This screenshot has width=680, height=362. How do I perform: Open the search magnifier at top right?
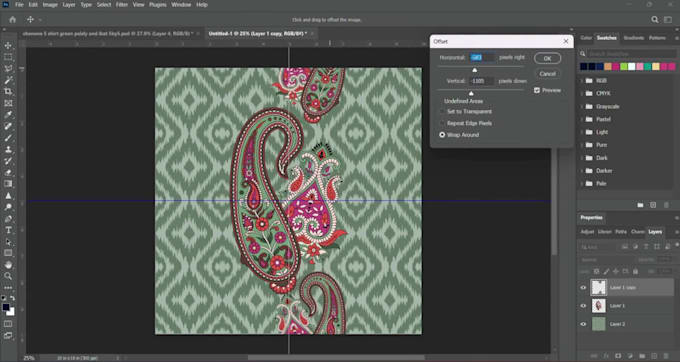[x=655, y=20]
